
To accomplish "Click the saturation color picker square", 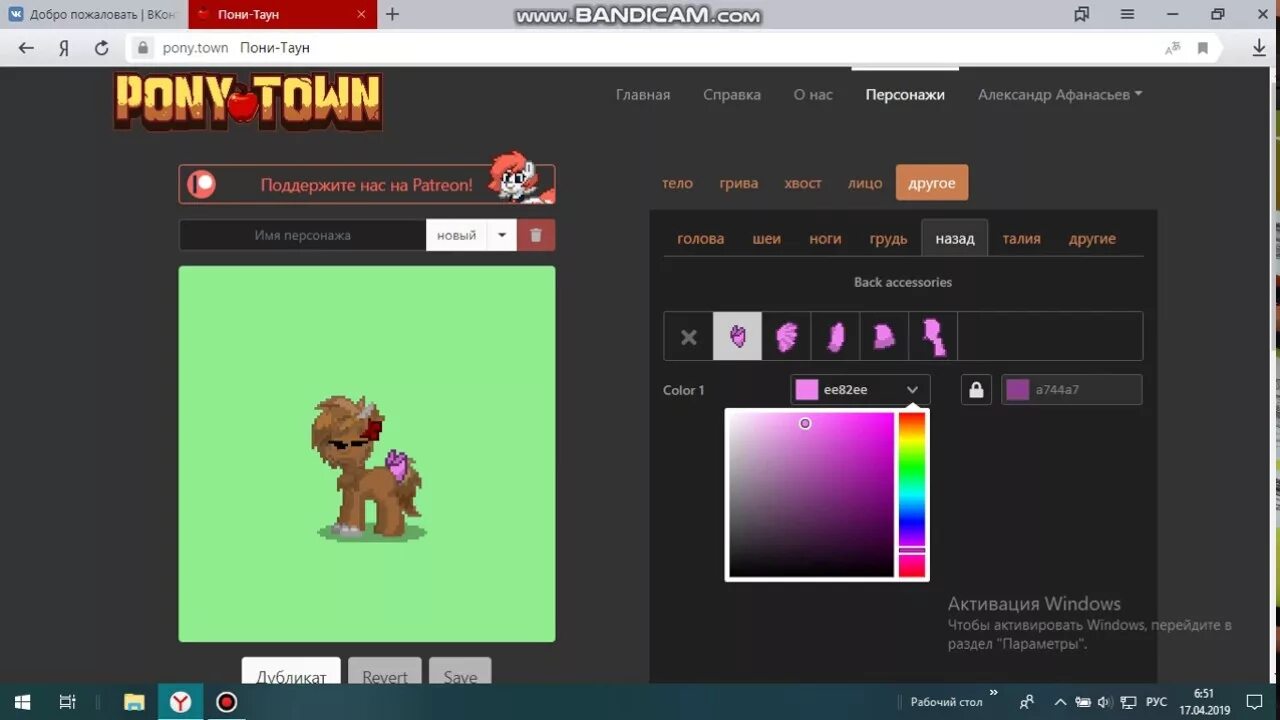I will (x=811, y=495).
